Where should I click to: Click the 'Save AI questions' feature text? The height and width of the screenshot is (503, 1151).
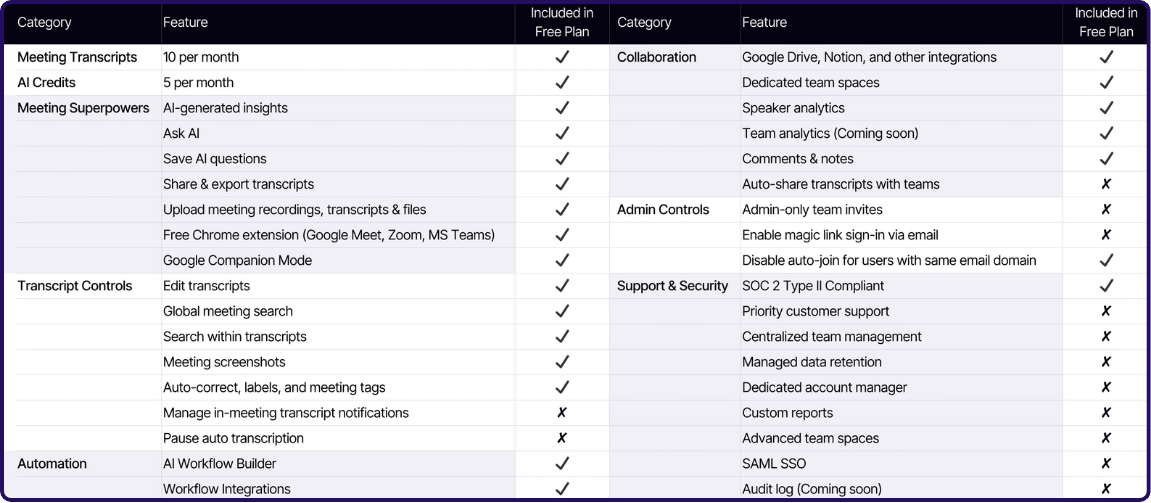pos(215,159)
